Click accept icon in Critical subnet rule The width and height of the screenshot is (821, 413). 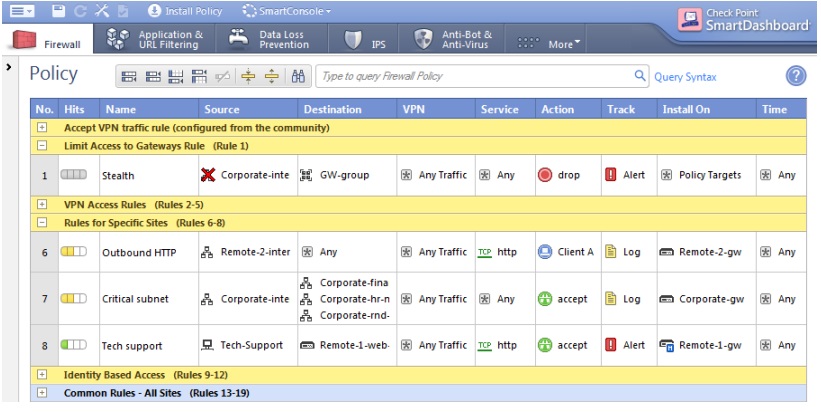(545, 299)
